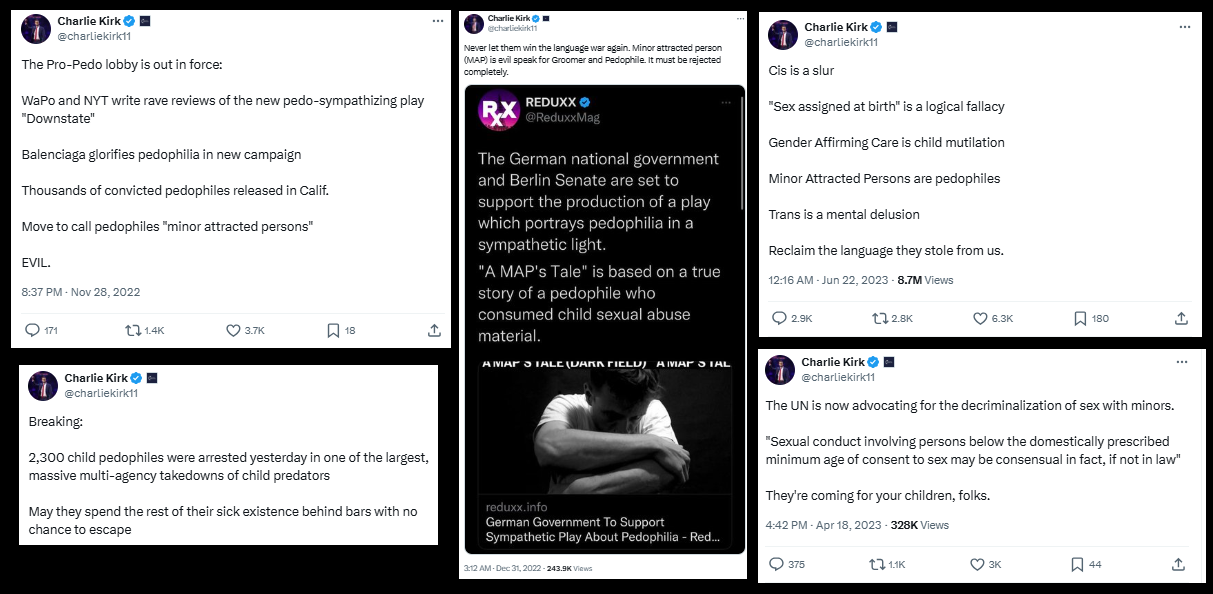The image size is (1213, 594).
Task: Bookmark the tweet with 180 bookmarks
Action: point(1080,318)
